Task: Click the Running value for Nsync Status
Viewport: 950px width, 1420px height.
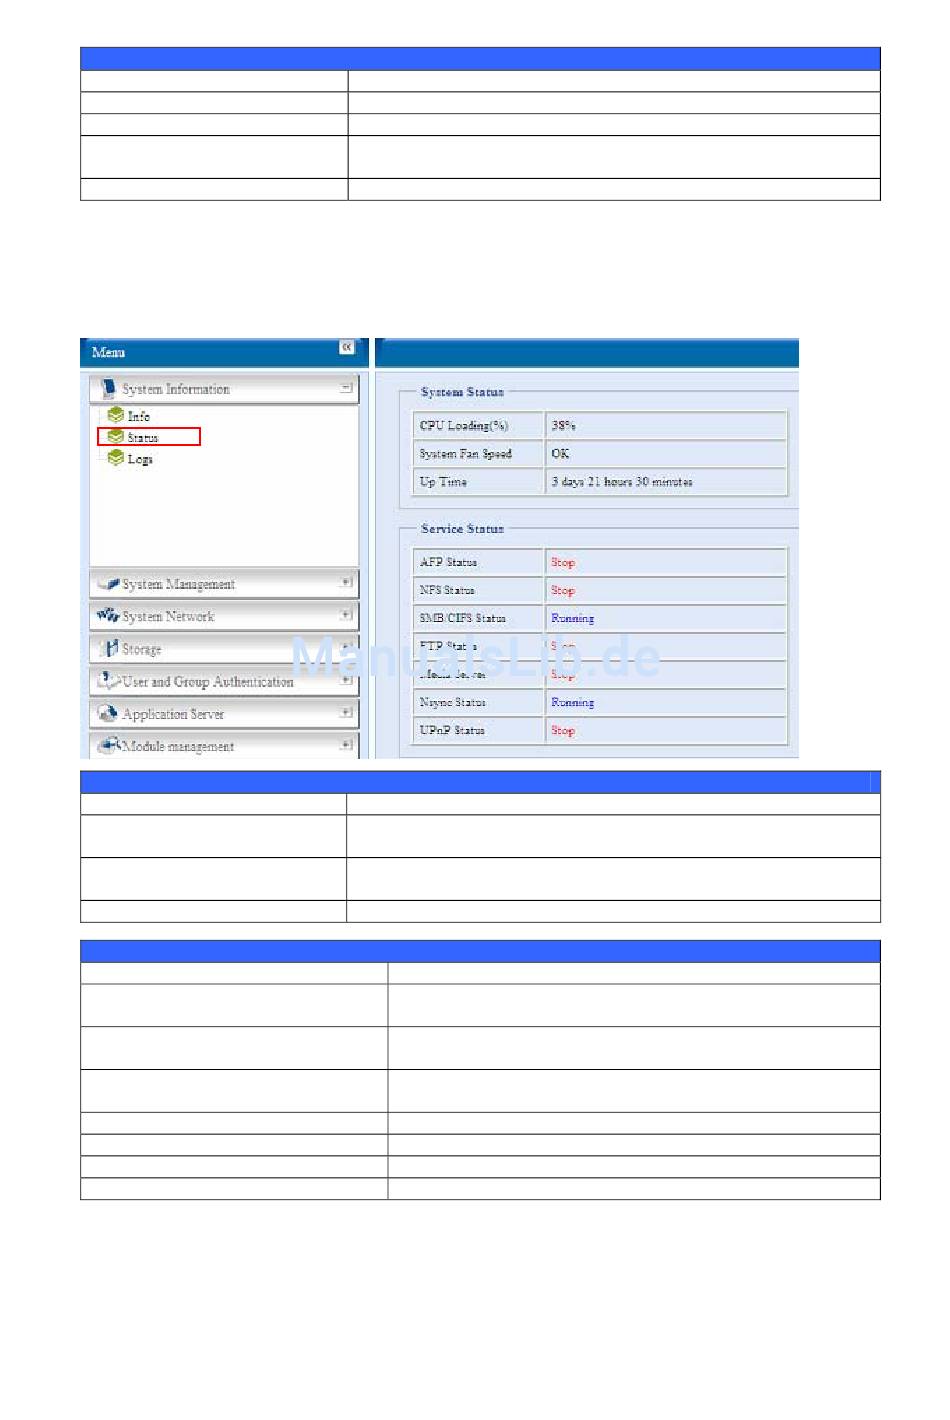Action: (572, 702)
